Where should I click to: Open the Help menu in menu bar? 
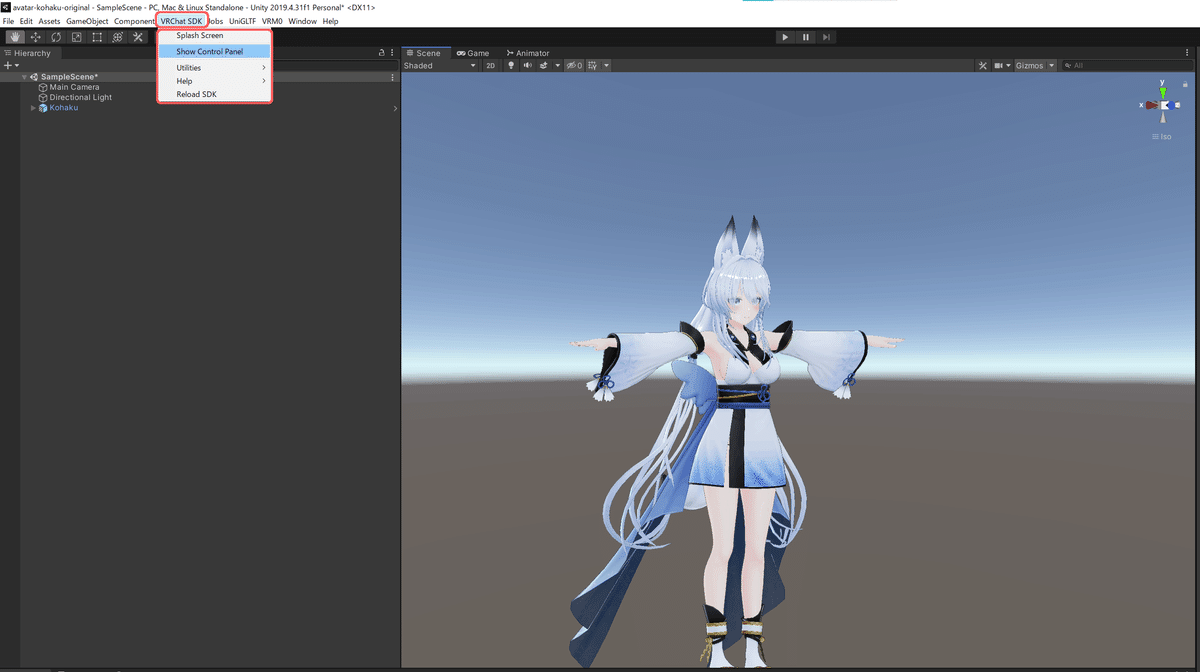pyautogui.click(x=330, y=21)
